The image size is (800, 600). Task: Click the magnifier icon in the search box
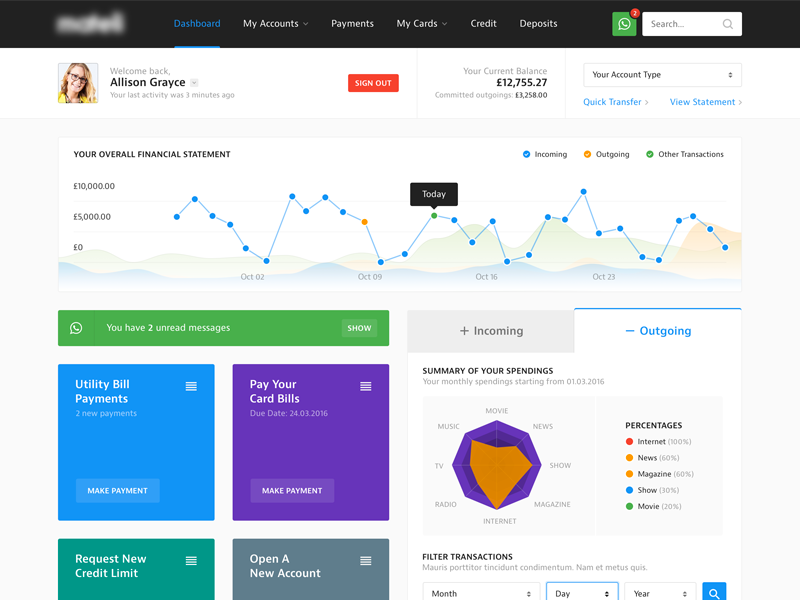[728, 24]
